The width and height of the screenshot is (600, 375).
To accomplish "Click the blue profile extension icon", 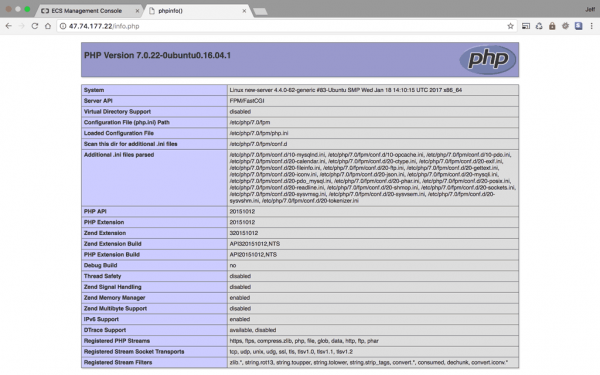I will point(579,26).
